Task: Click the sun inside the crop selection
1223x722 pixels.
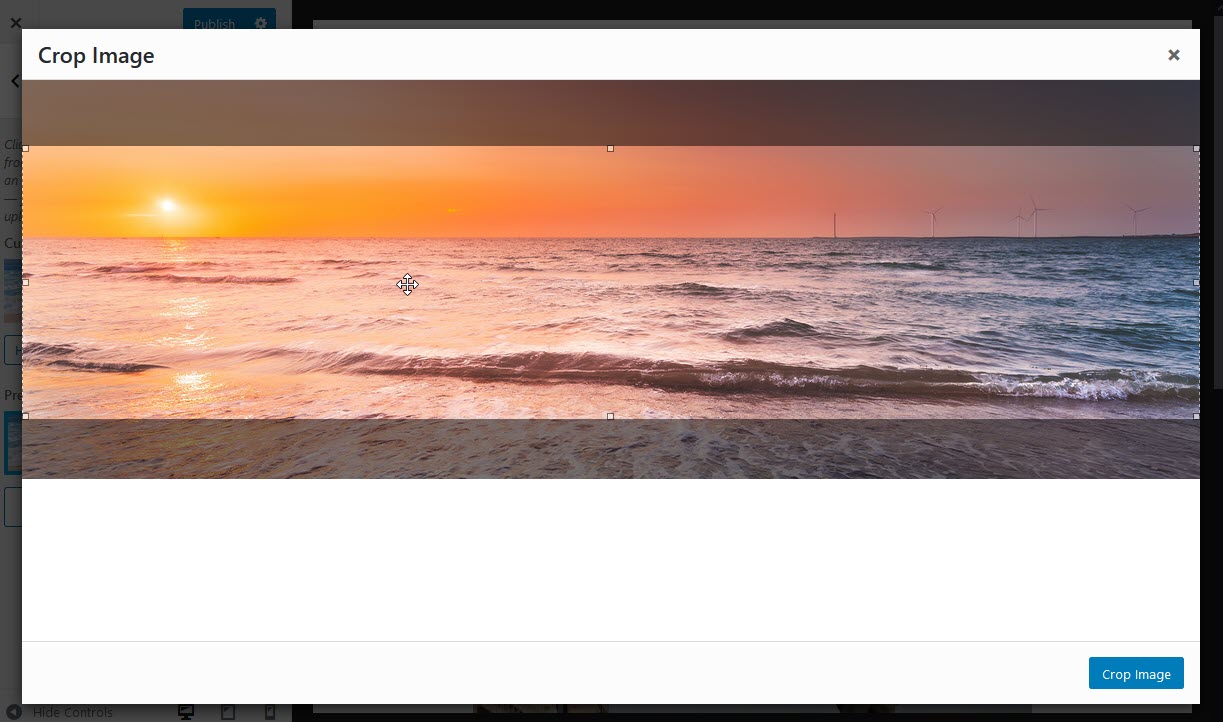Action: pos(167,205)
